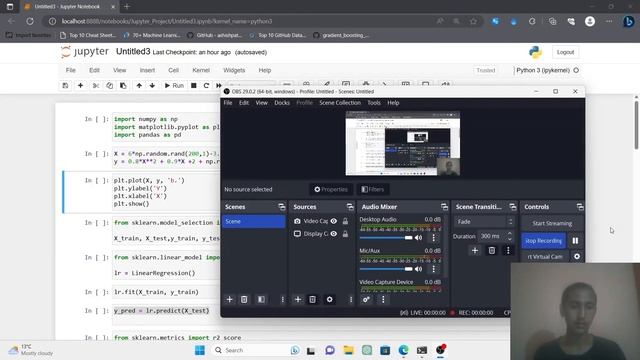Screen dimensions: 640x360
Task: Open File Explorer from taskbar
Action: click(x=349, y=350)
